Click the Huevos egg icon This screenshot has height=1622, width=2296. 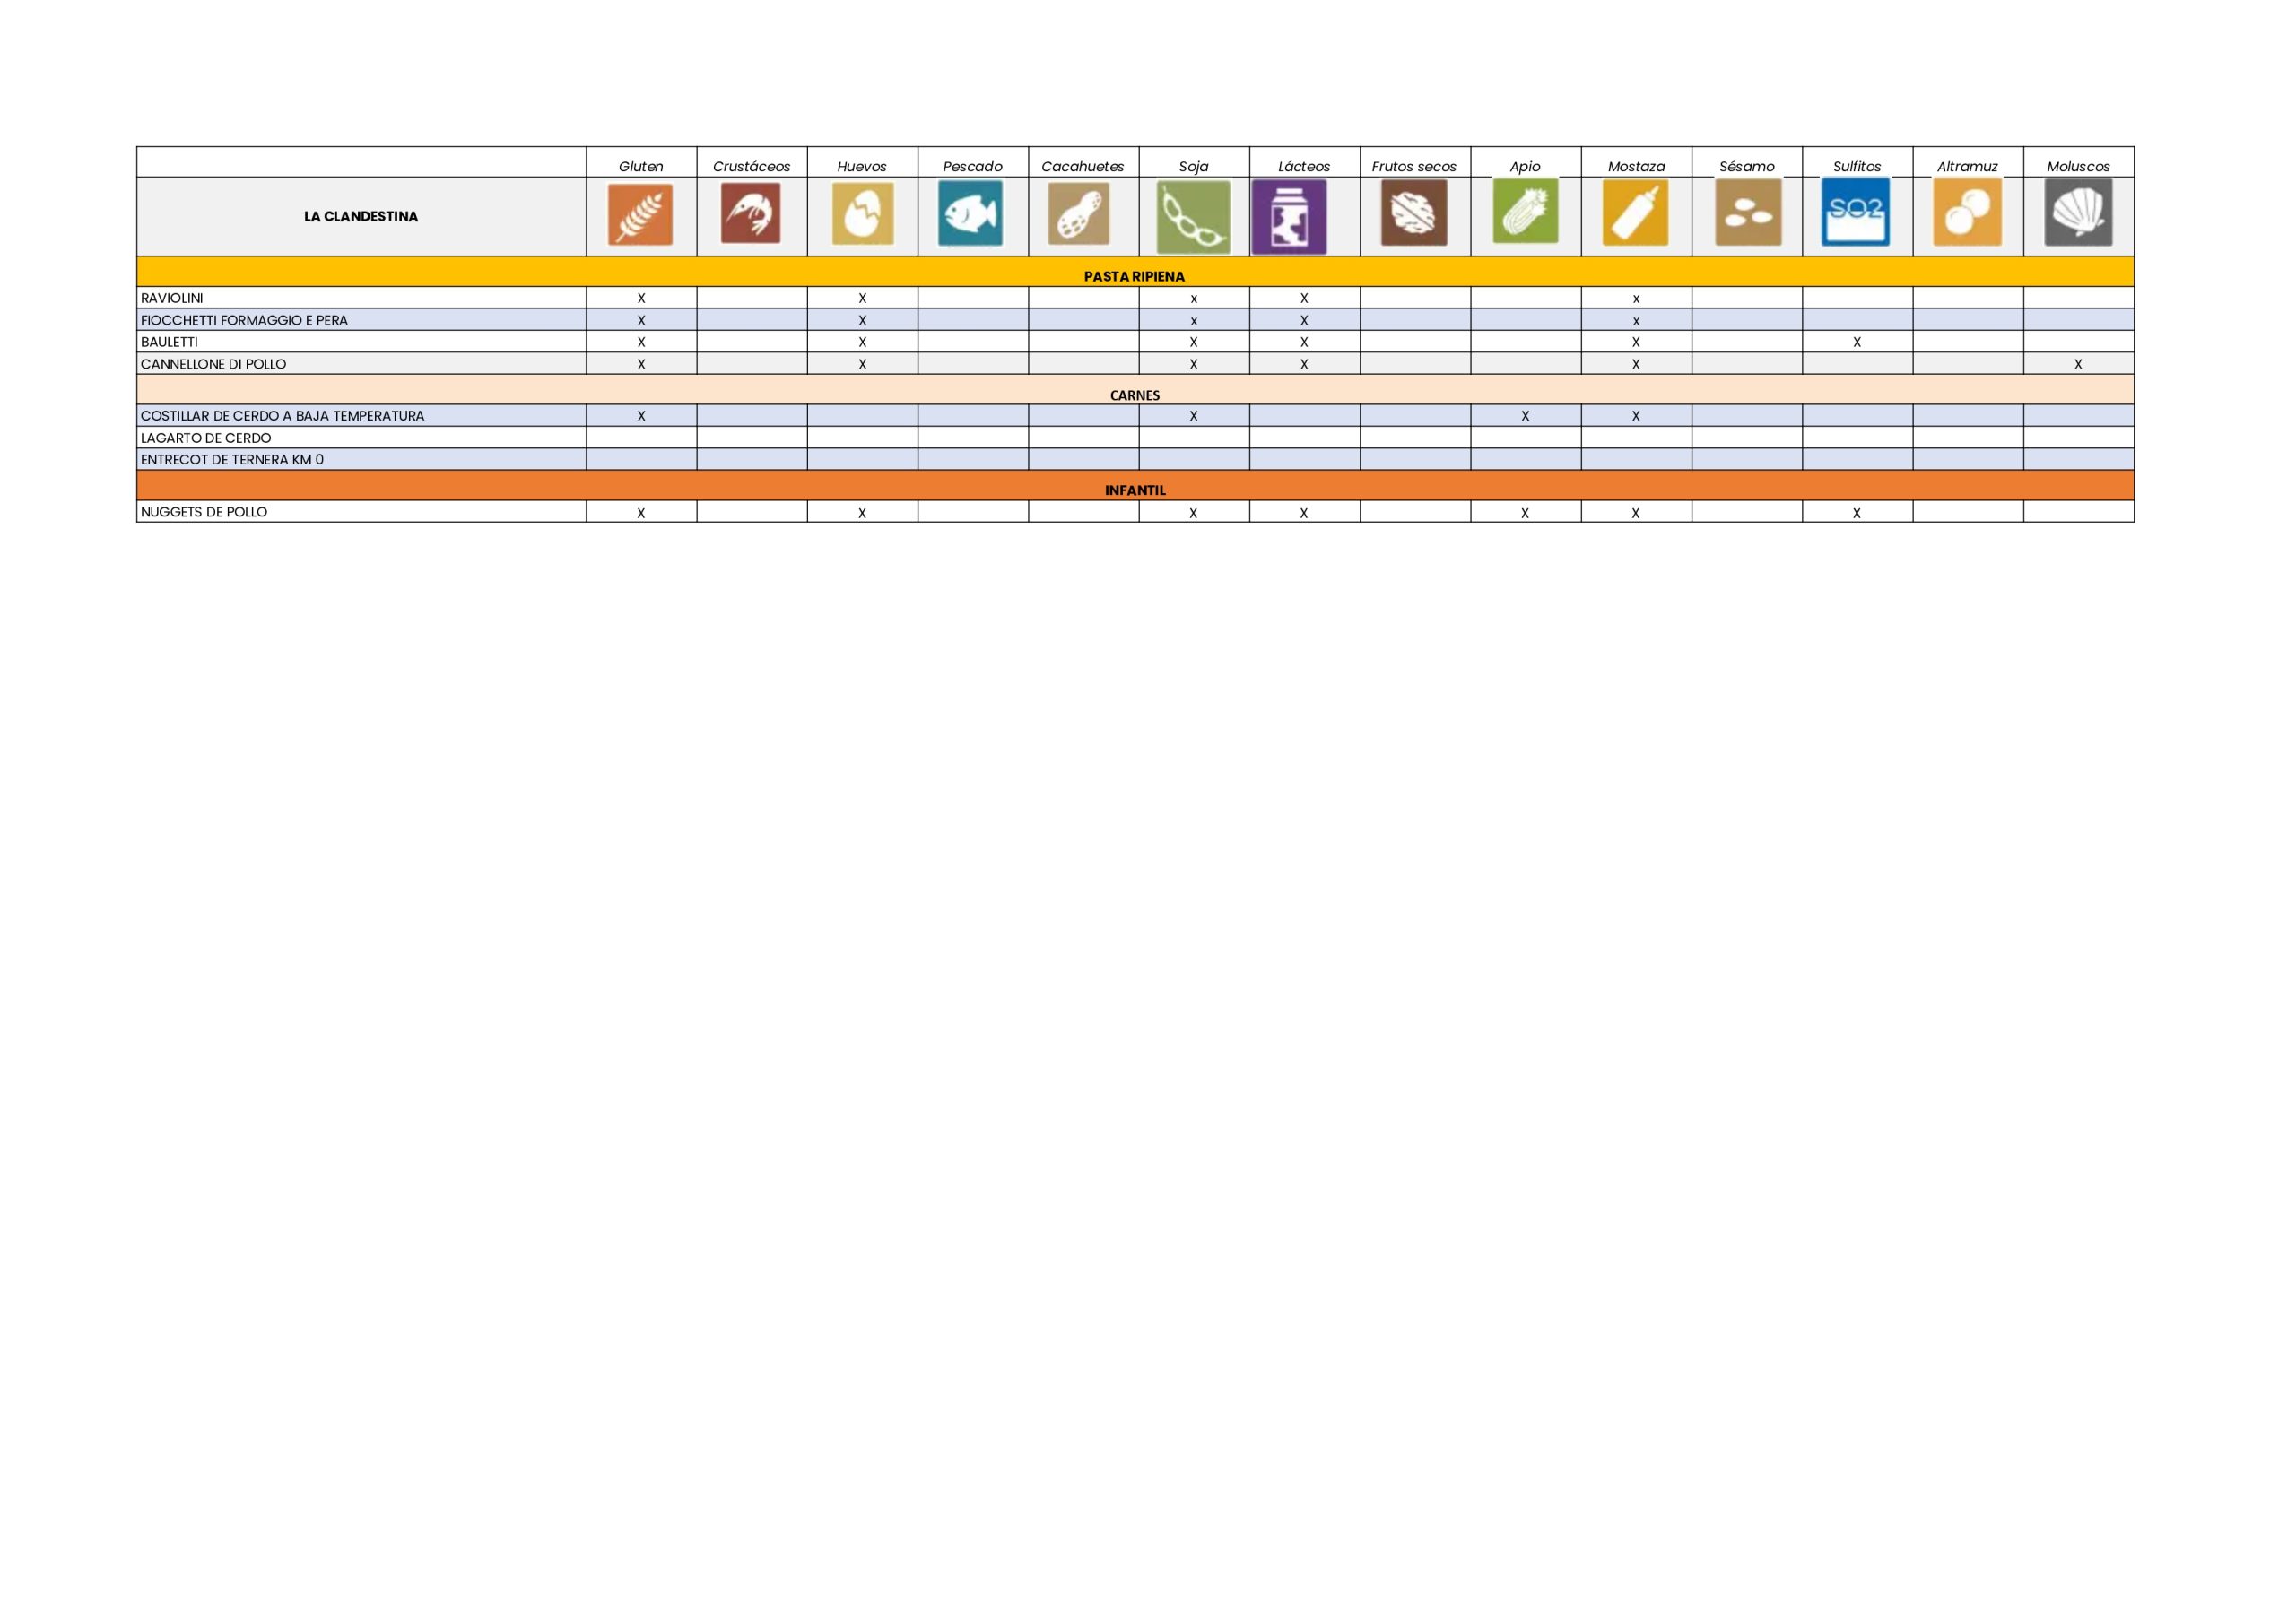(862, 214)
